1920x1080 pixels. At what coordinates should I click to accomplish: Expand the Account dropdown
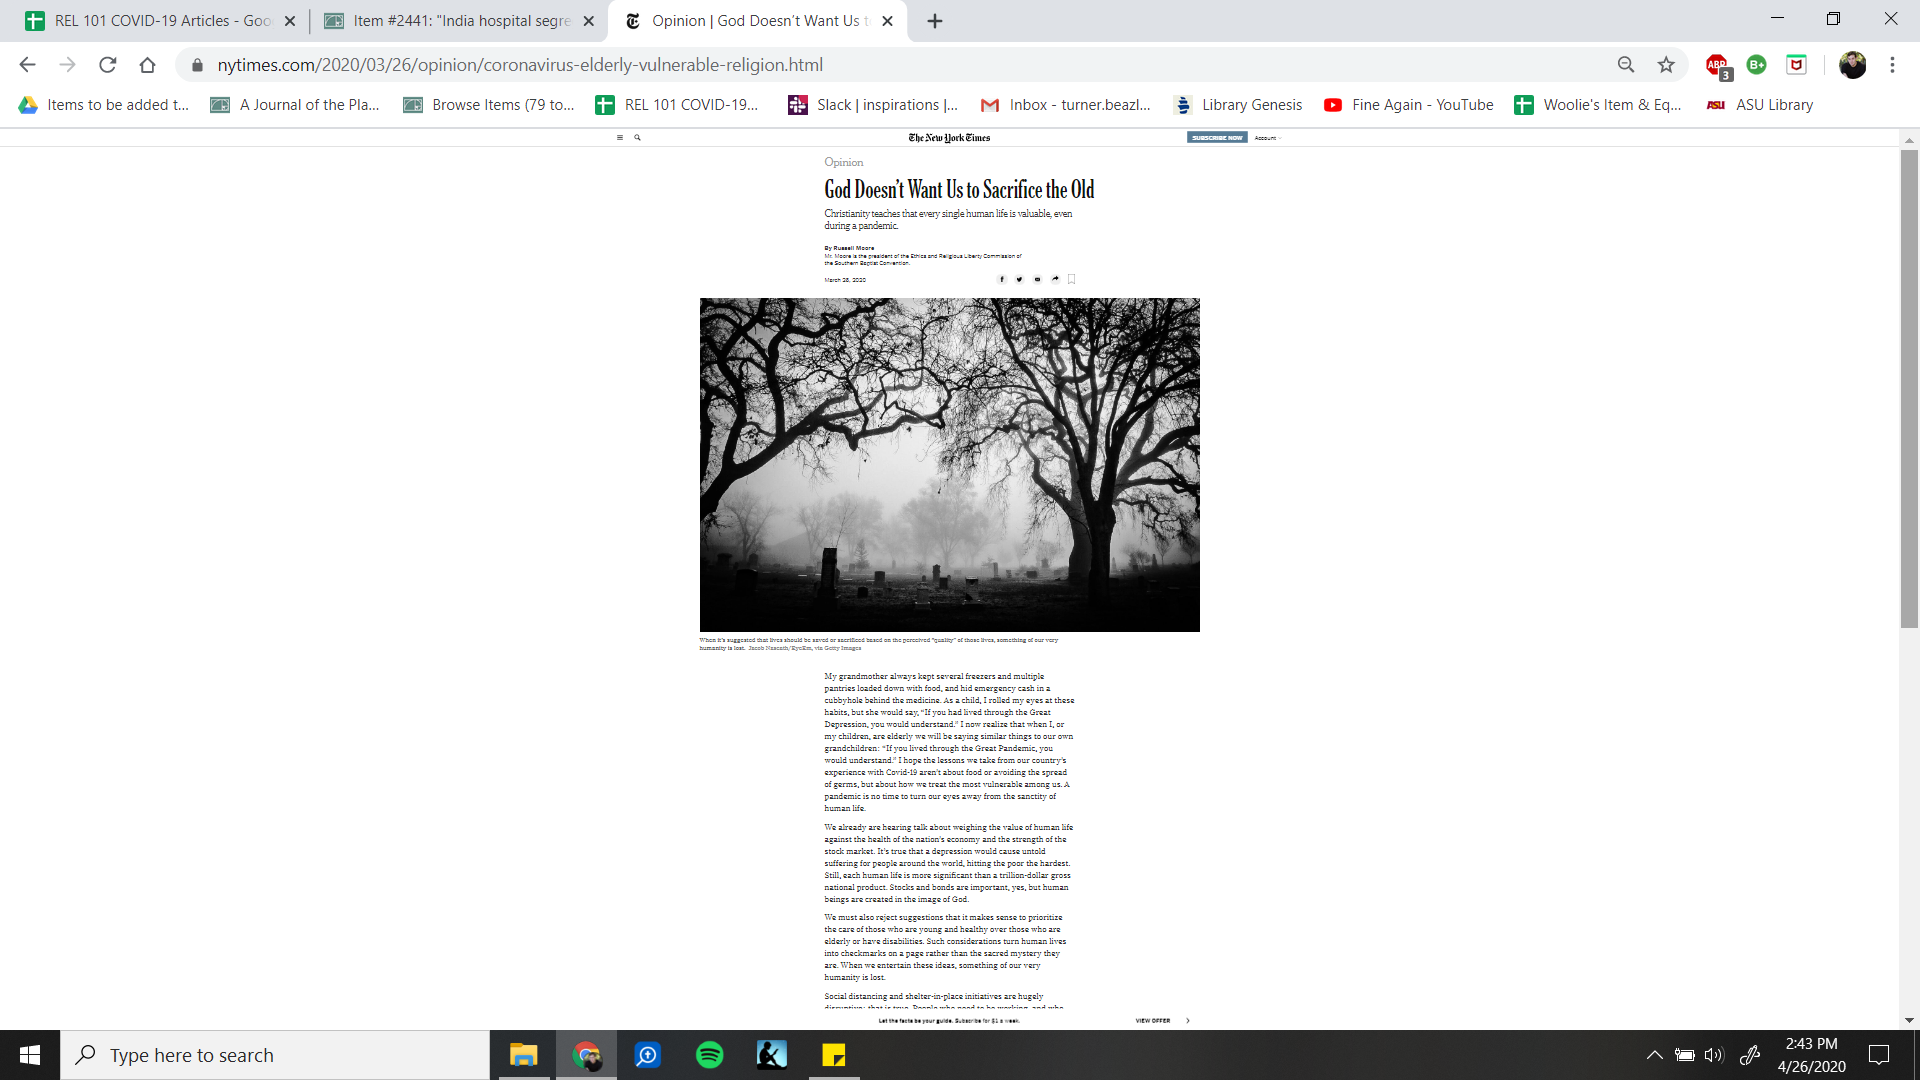pyautogui.click(x=1266, y=138)
